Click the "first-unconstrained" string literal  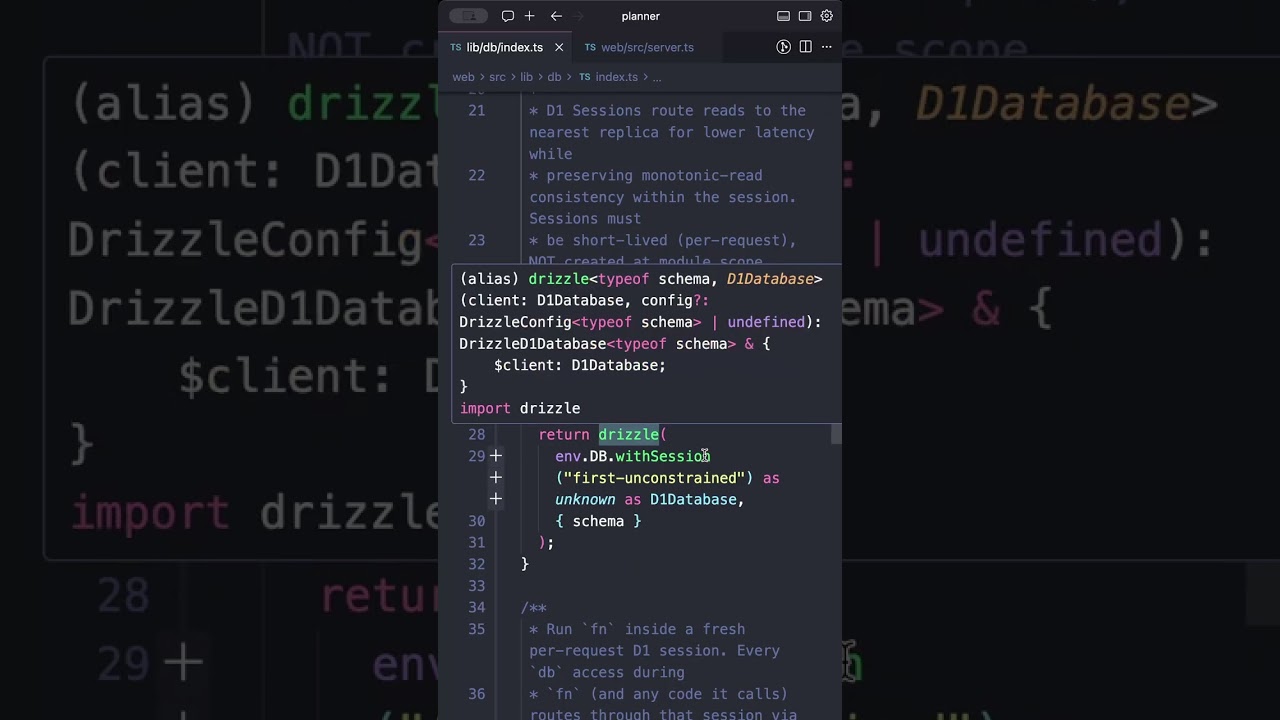coord(654,478)
